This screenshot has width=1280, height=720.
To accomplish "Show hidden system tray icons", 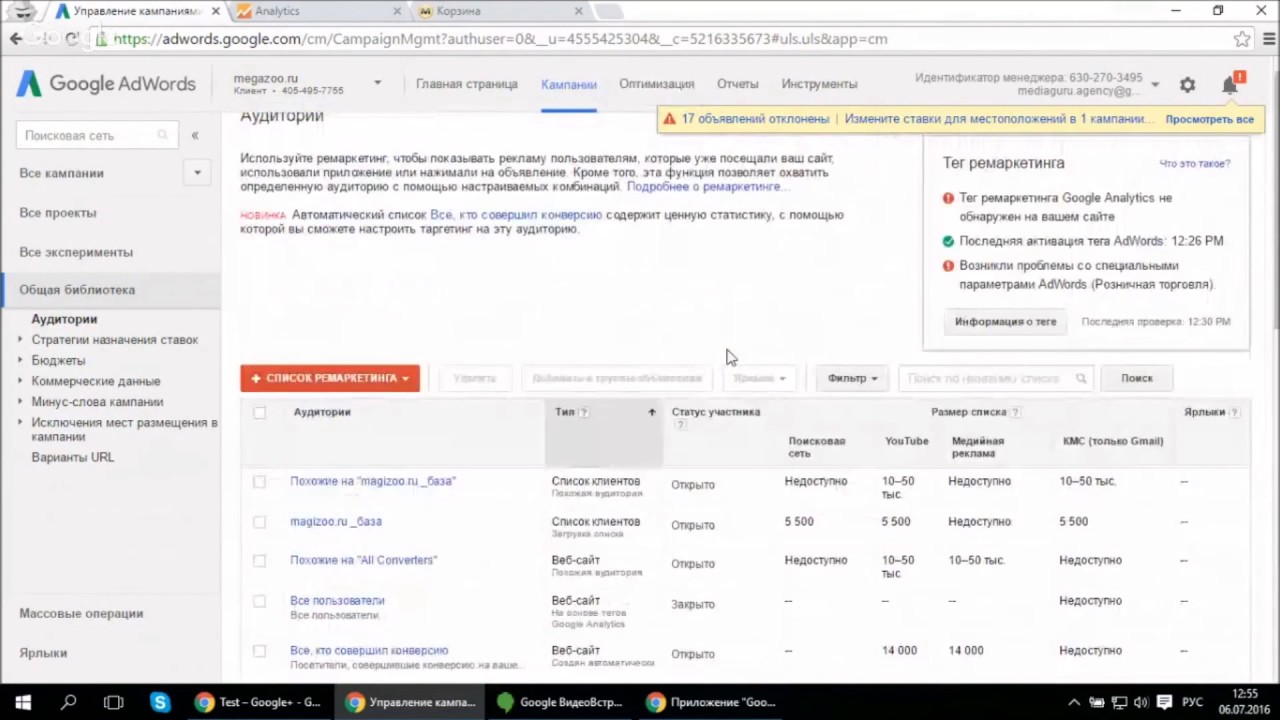I will [x=1074, y=702].
